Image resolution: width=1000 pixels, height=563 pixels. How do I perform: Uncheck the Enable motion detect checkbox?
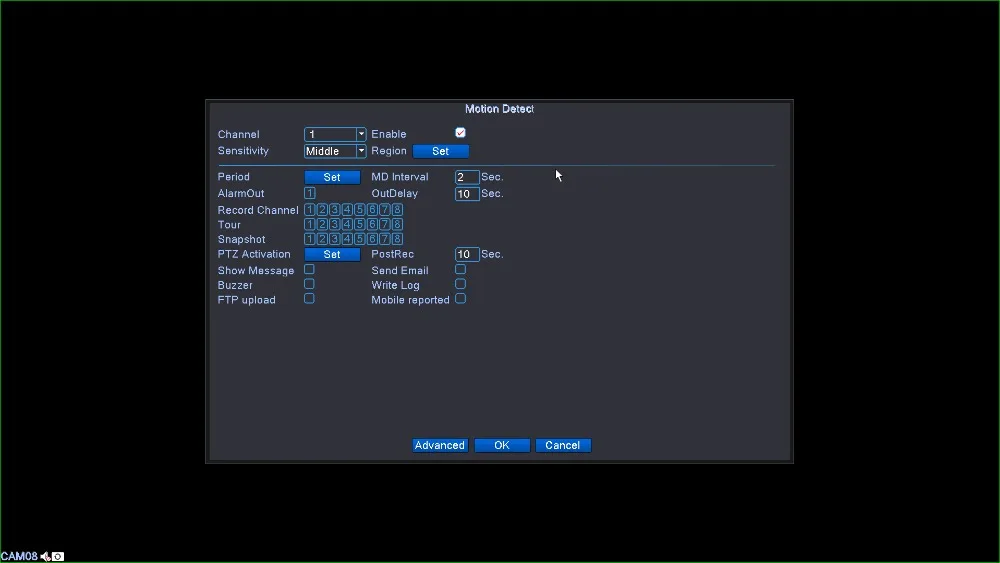pos(460,133)
